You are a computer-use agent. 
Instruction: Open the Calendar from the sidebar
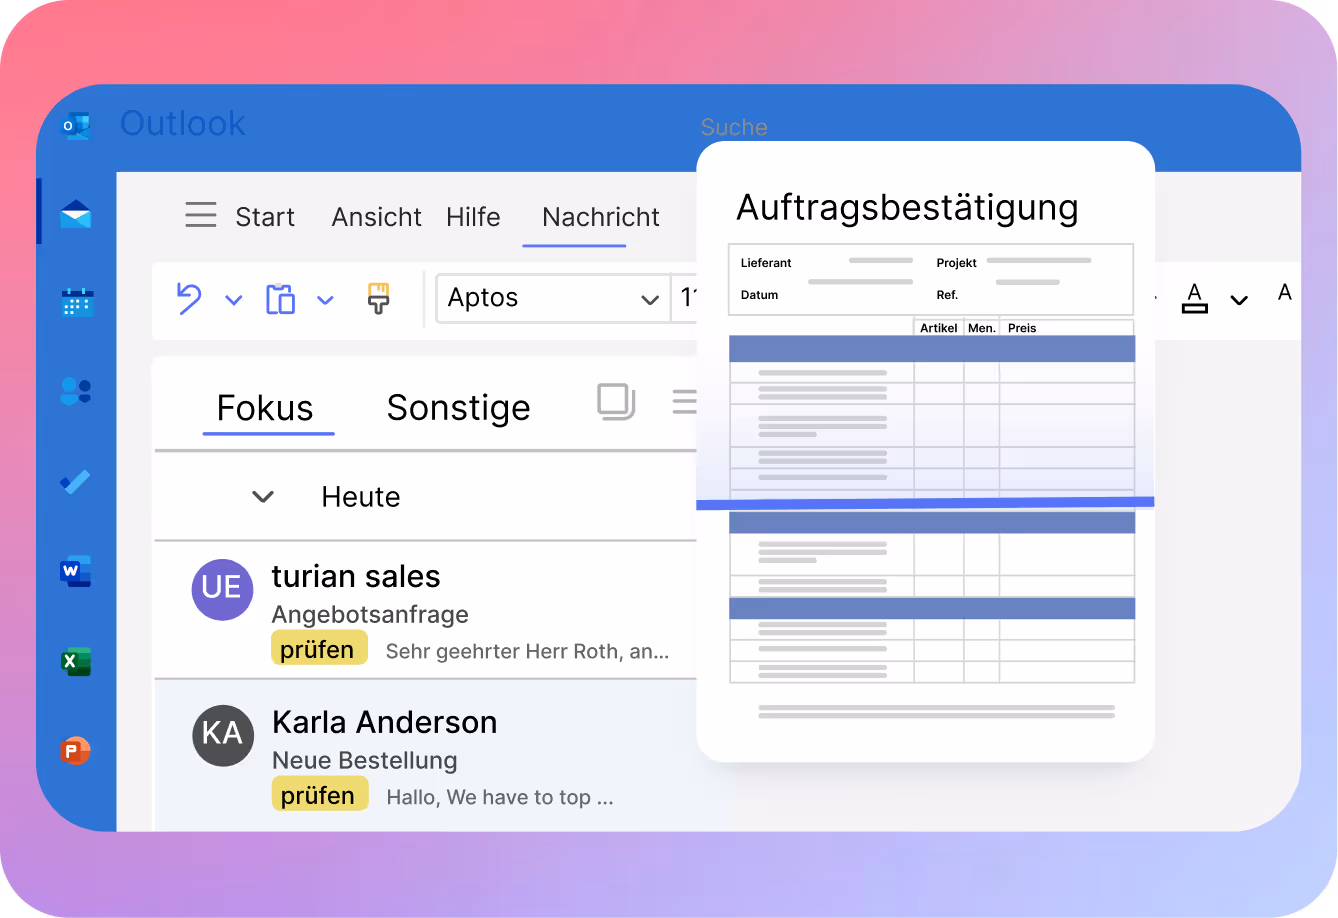77,301
